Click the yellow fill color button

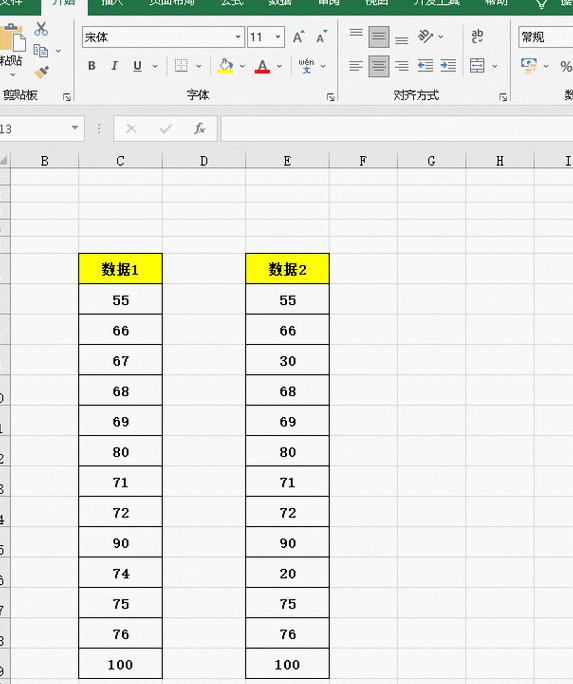pyautogui.click(x=225, y=66)
